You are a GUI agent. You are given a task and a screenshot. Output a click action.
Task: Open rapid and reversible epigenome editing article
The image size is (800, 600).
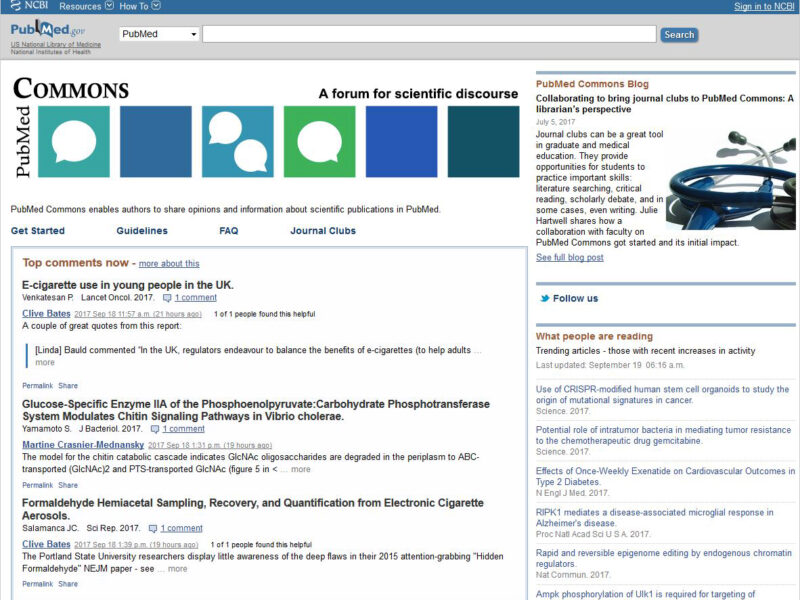pos(664,559)
